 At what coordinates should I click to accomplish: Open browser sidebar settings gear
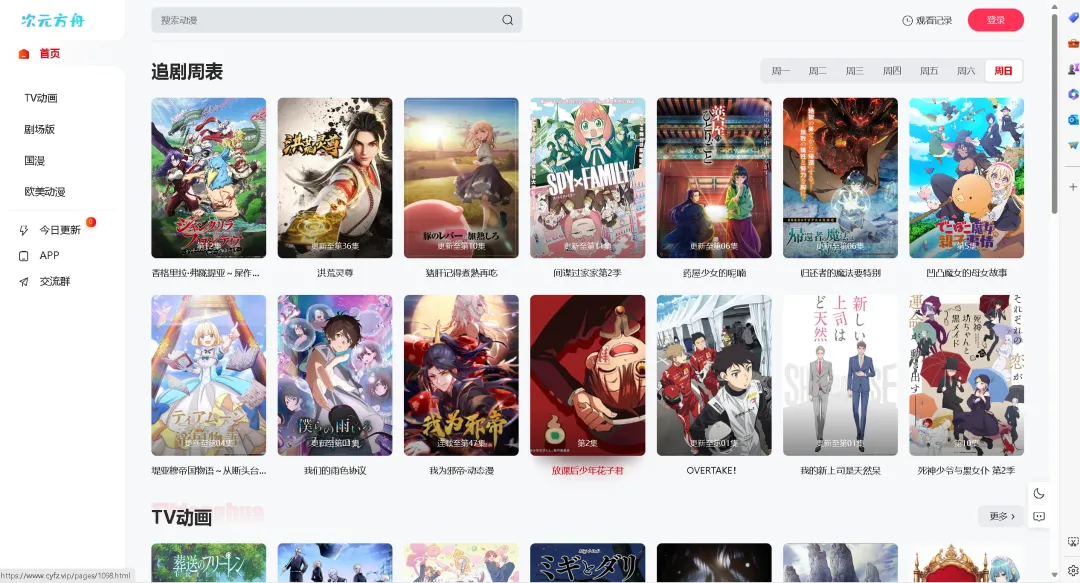[1072, 570]
